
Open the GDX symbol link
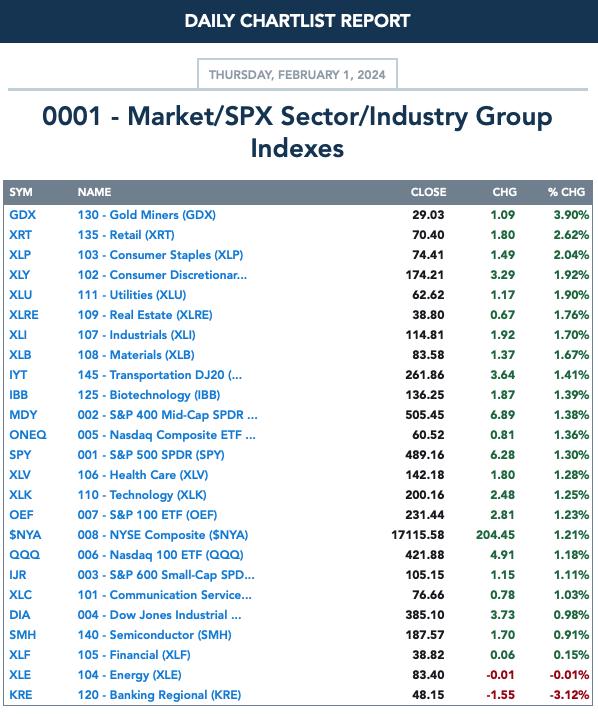click(x=22, y=215)
